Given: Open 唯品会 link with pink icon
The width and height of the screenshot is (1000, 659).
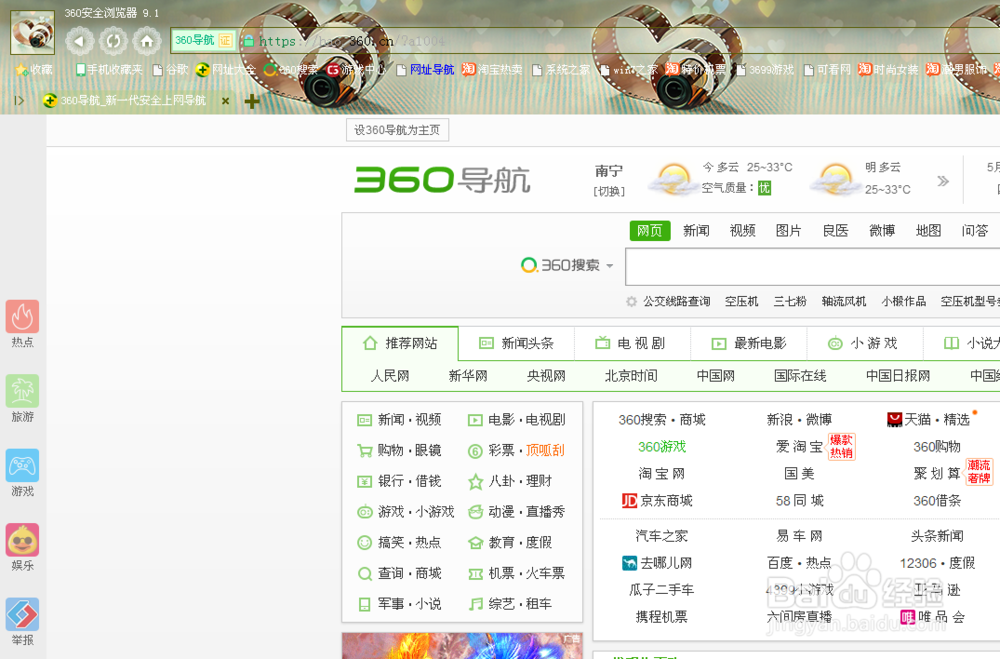Looking at the screenshot, I should click(x=932, y=617).
